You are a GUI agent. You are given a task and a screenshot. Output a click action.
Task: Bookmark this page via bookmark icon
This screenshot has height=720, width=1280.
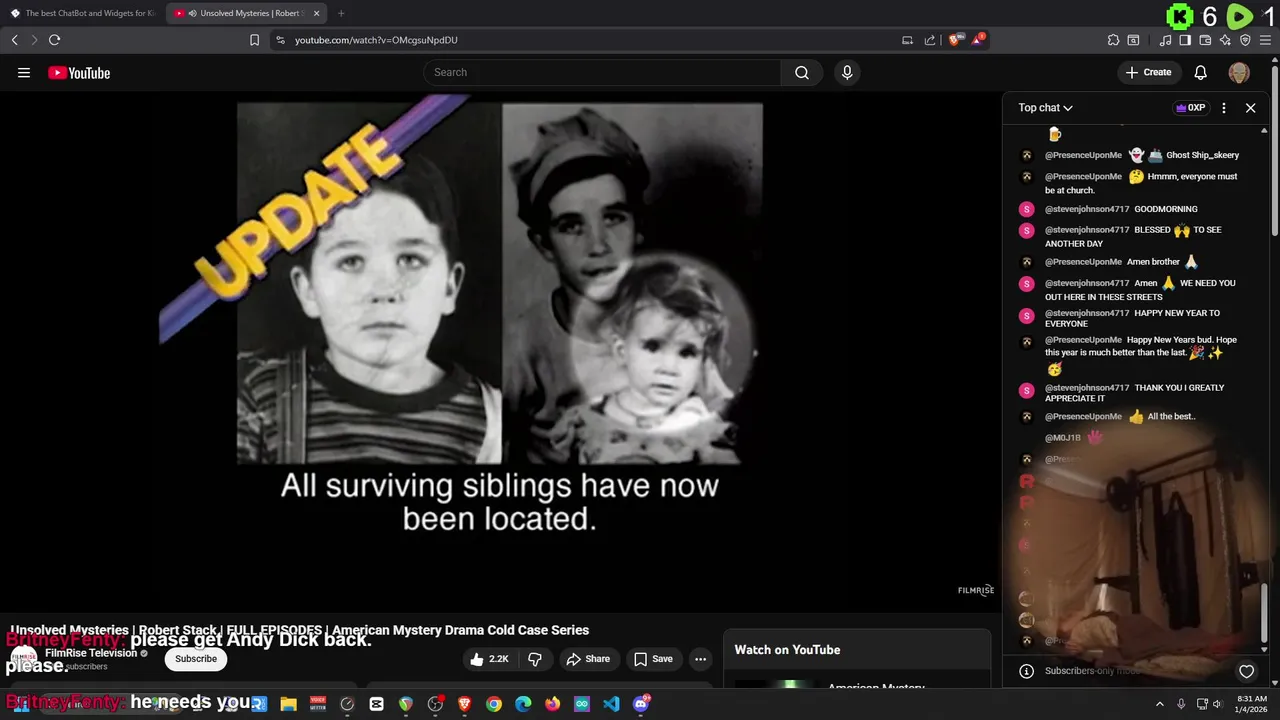tap(254, 40)
